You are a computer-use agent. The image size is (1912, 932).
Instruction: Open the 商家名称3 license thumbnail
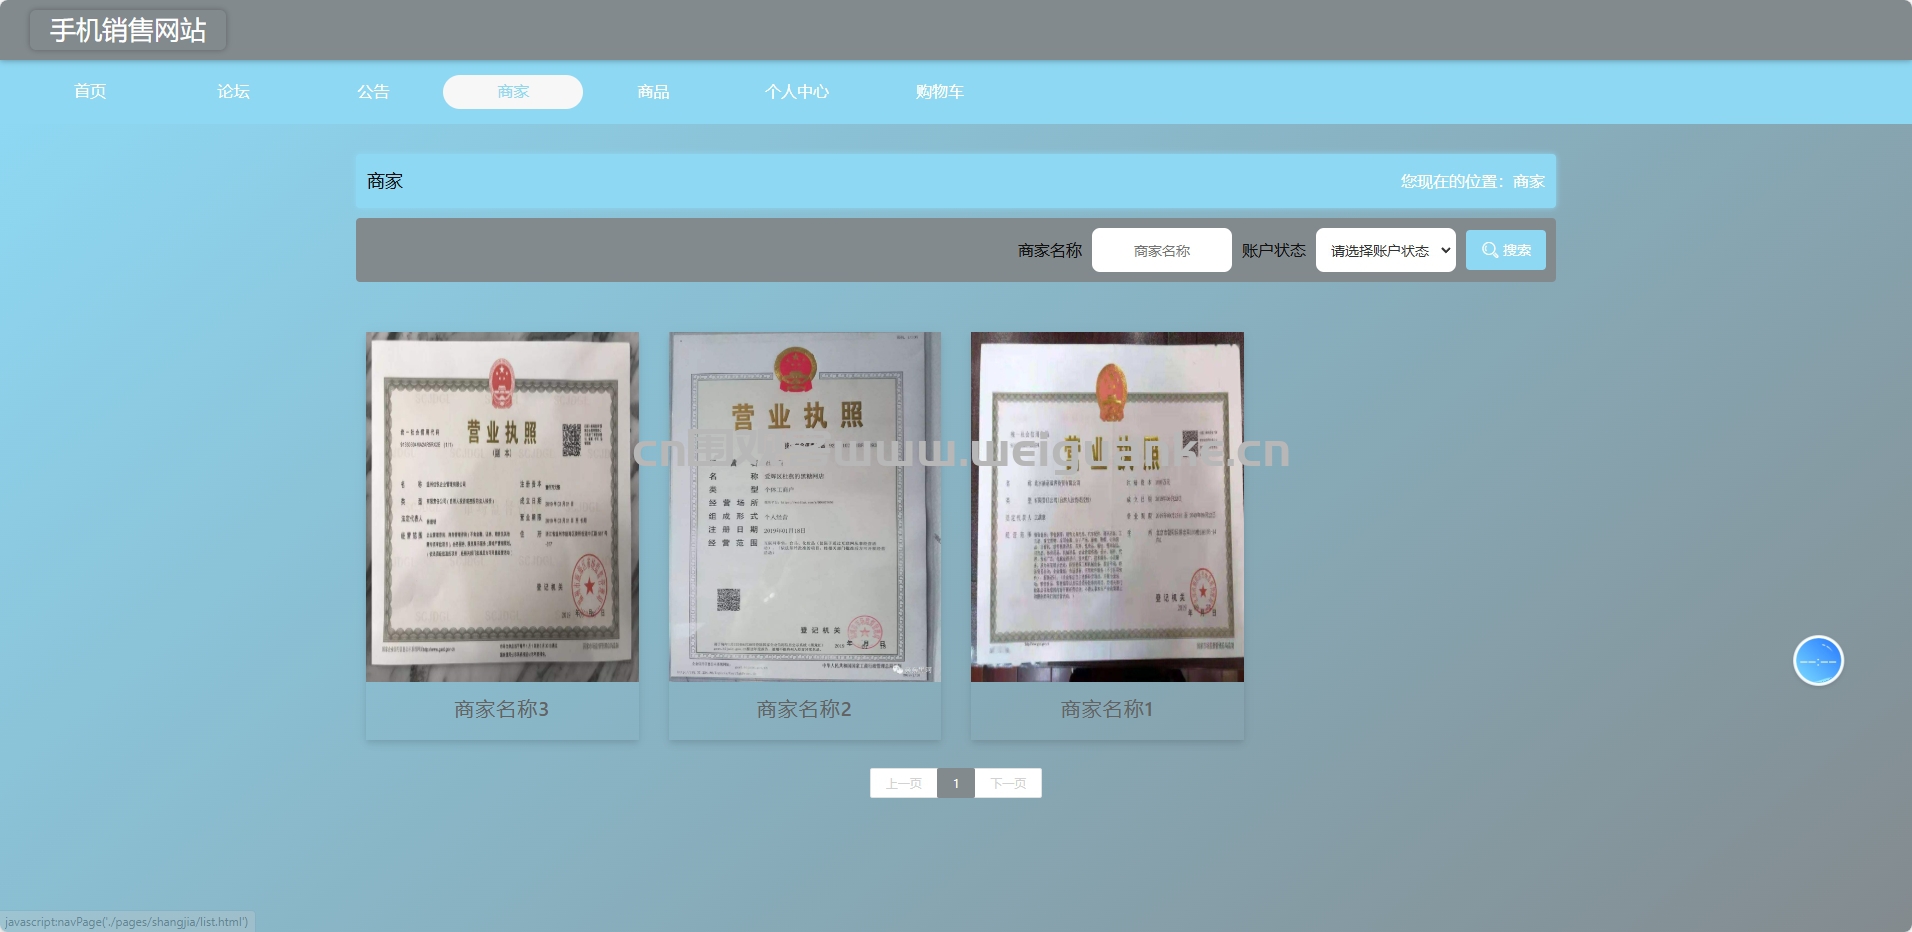click(502, 507)
